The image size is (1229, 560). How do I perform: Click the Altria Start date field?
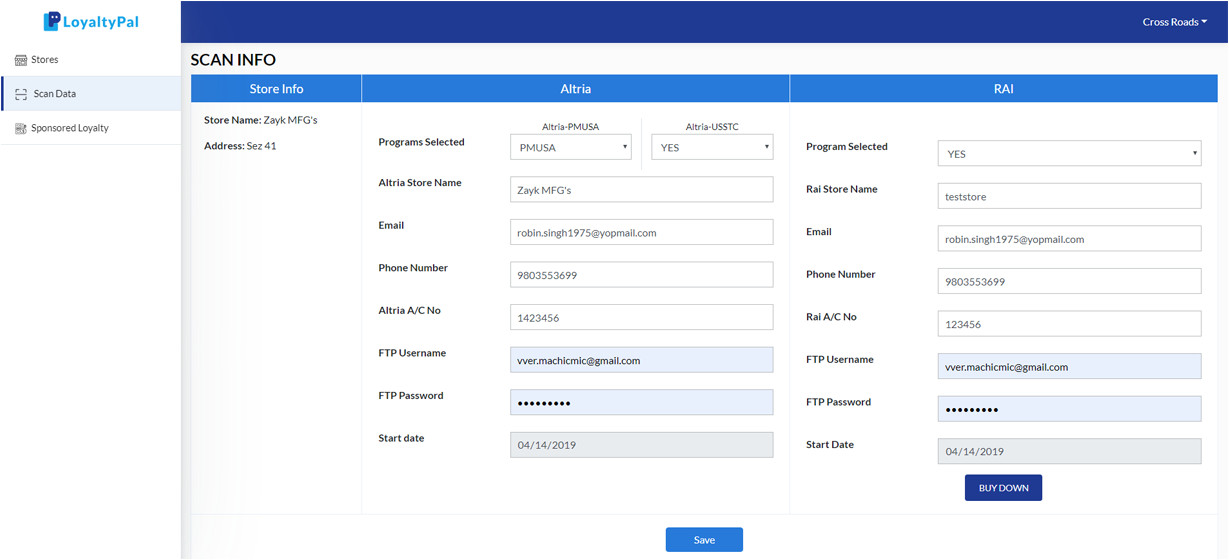[x=641, y=445]
